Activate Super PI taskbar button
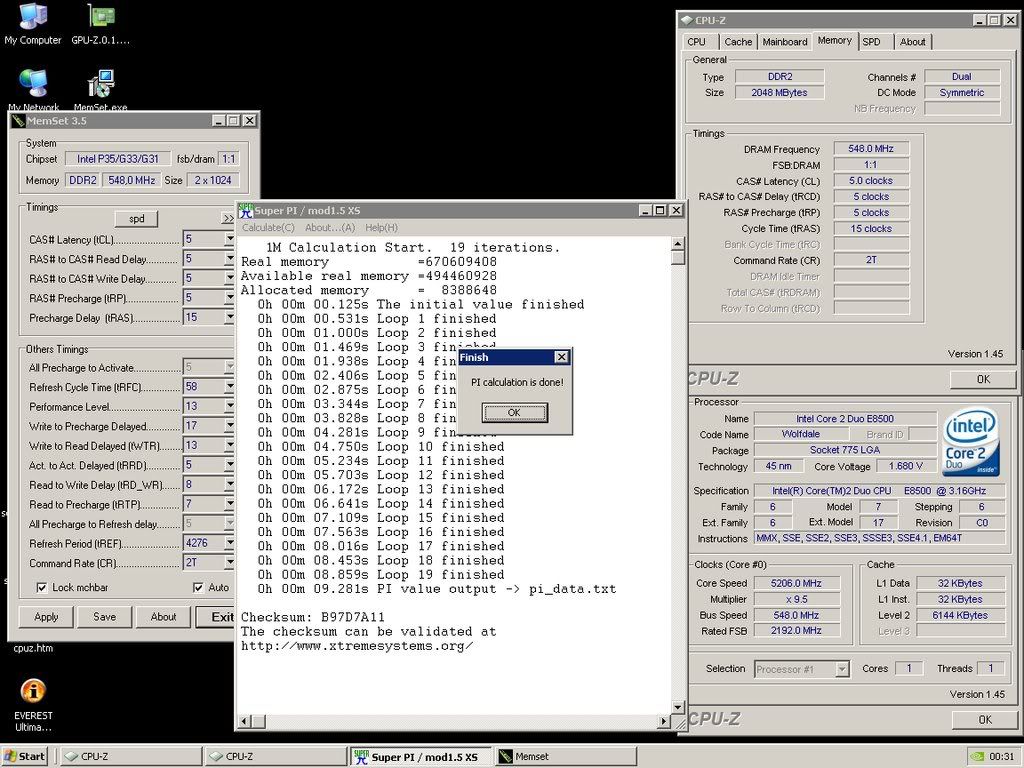This screenshot has width=1024, height=768. tap(420, 756)
